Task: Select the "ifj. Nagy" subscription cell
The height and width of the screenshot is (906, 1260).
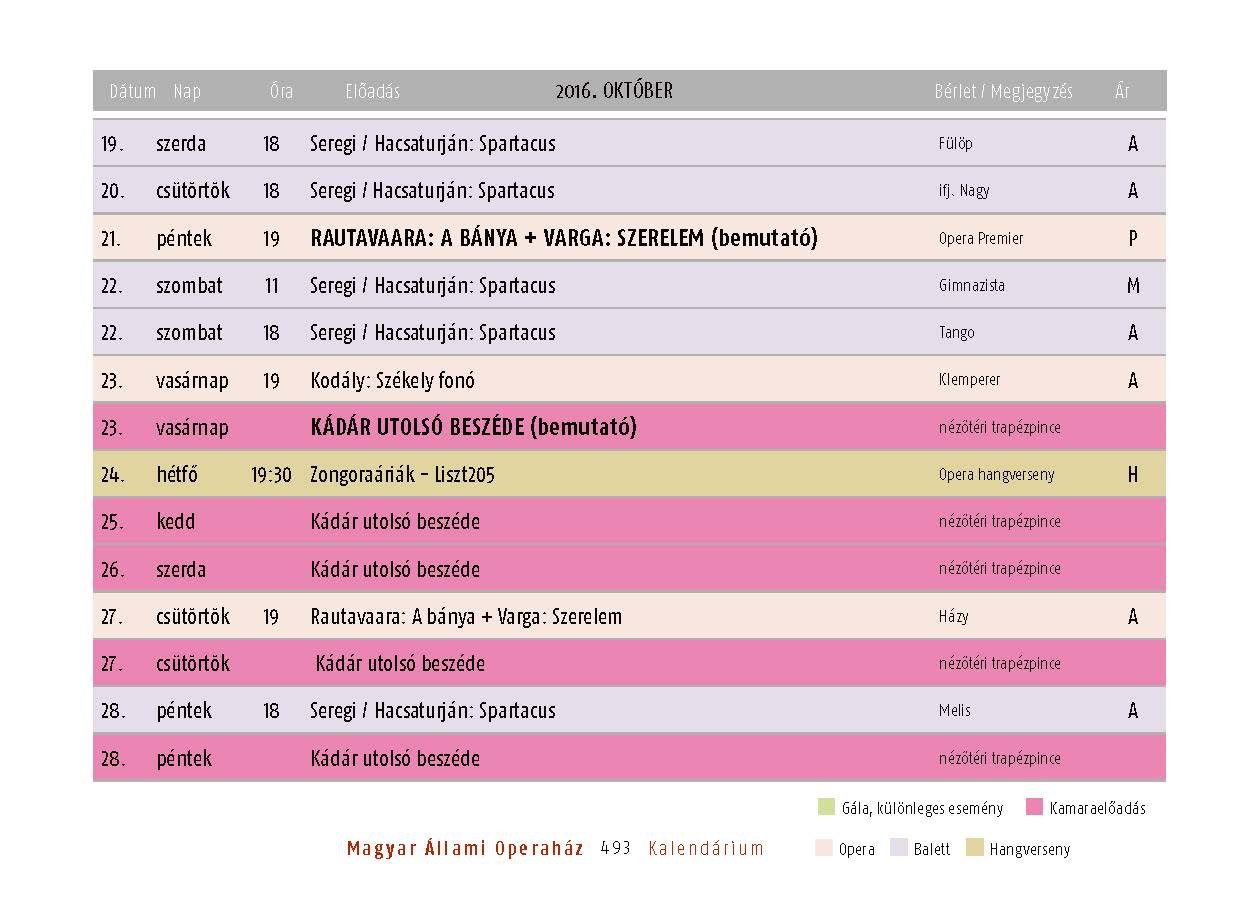Action: (x=964, y=190)
